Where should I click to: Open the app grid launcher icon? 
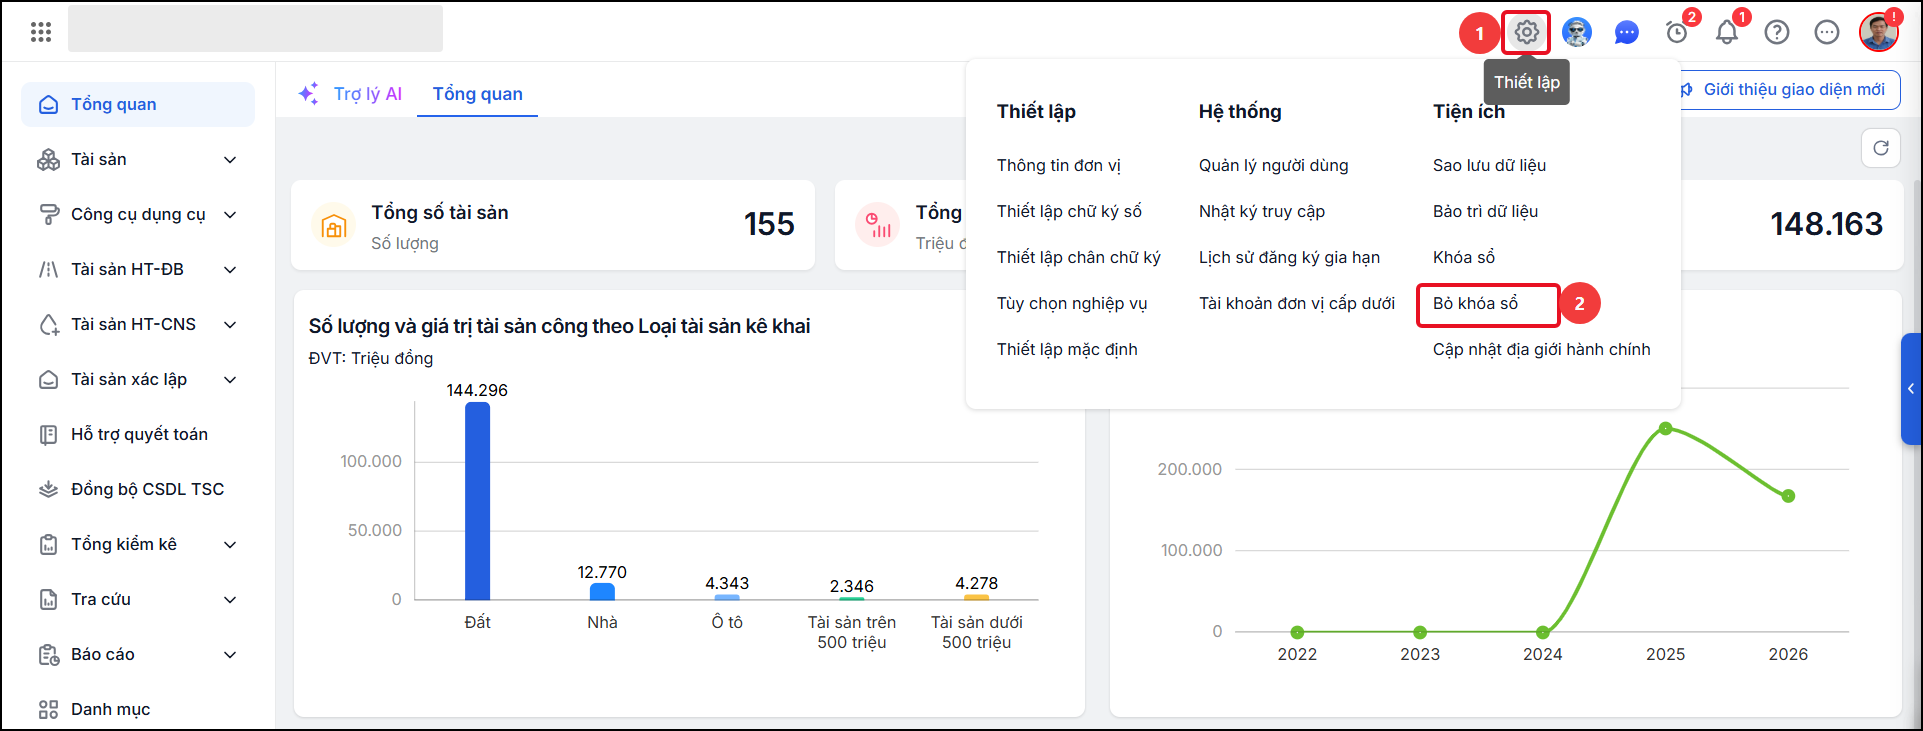(41, 32)
